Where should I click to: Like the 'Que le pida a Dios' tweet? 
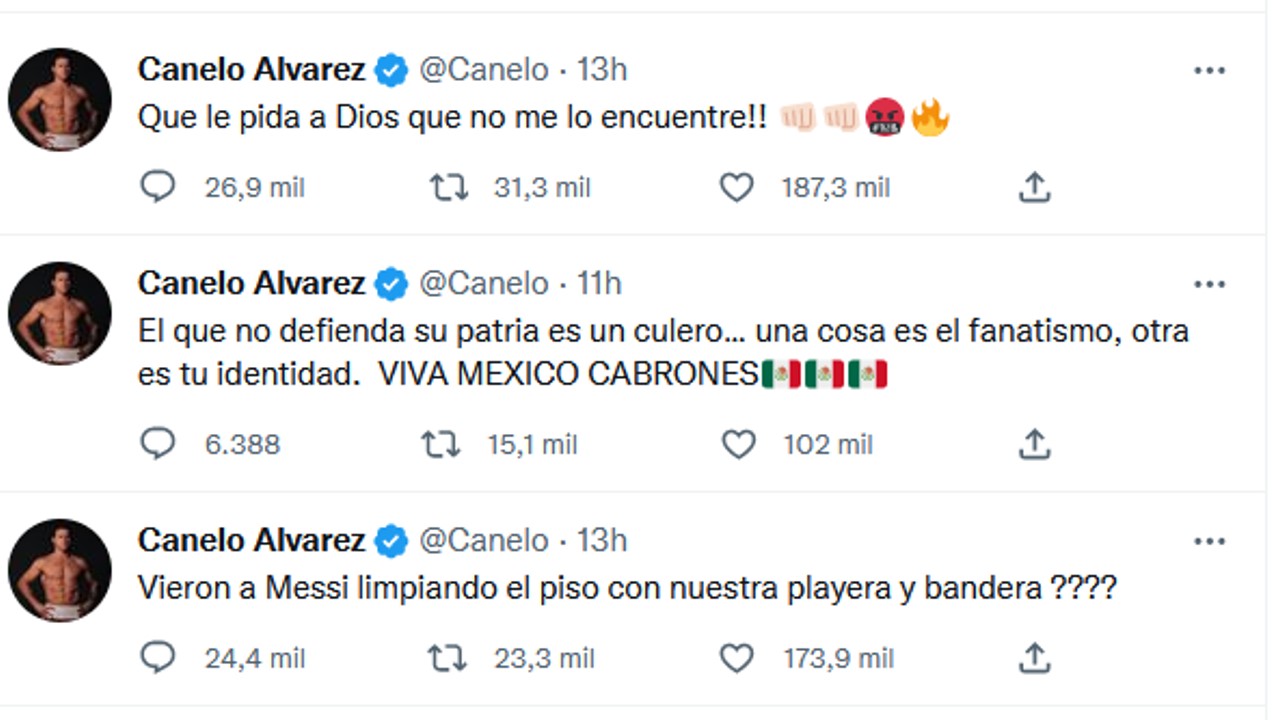[x=737, y=187]
